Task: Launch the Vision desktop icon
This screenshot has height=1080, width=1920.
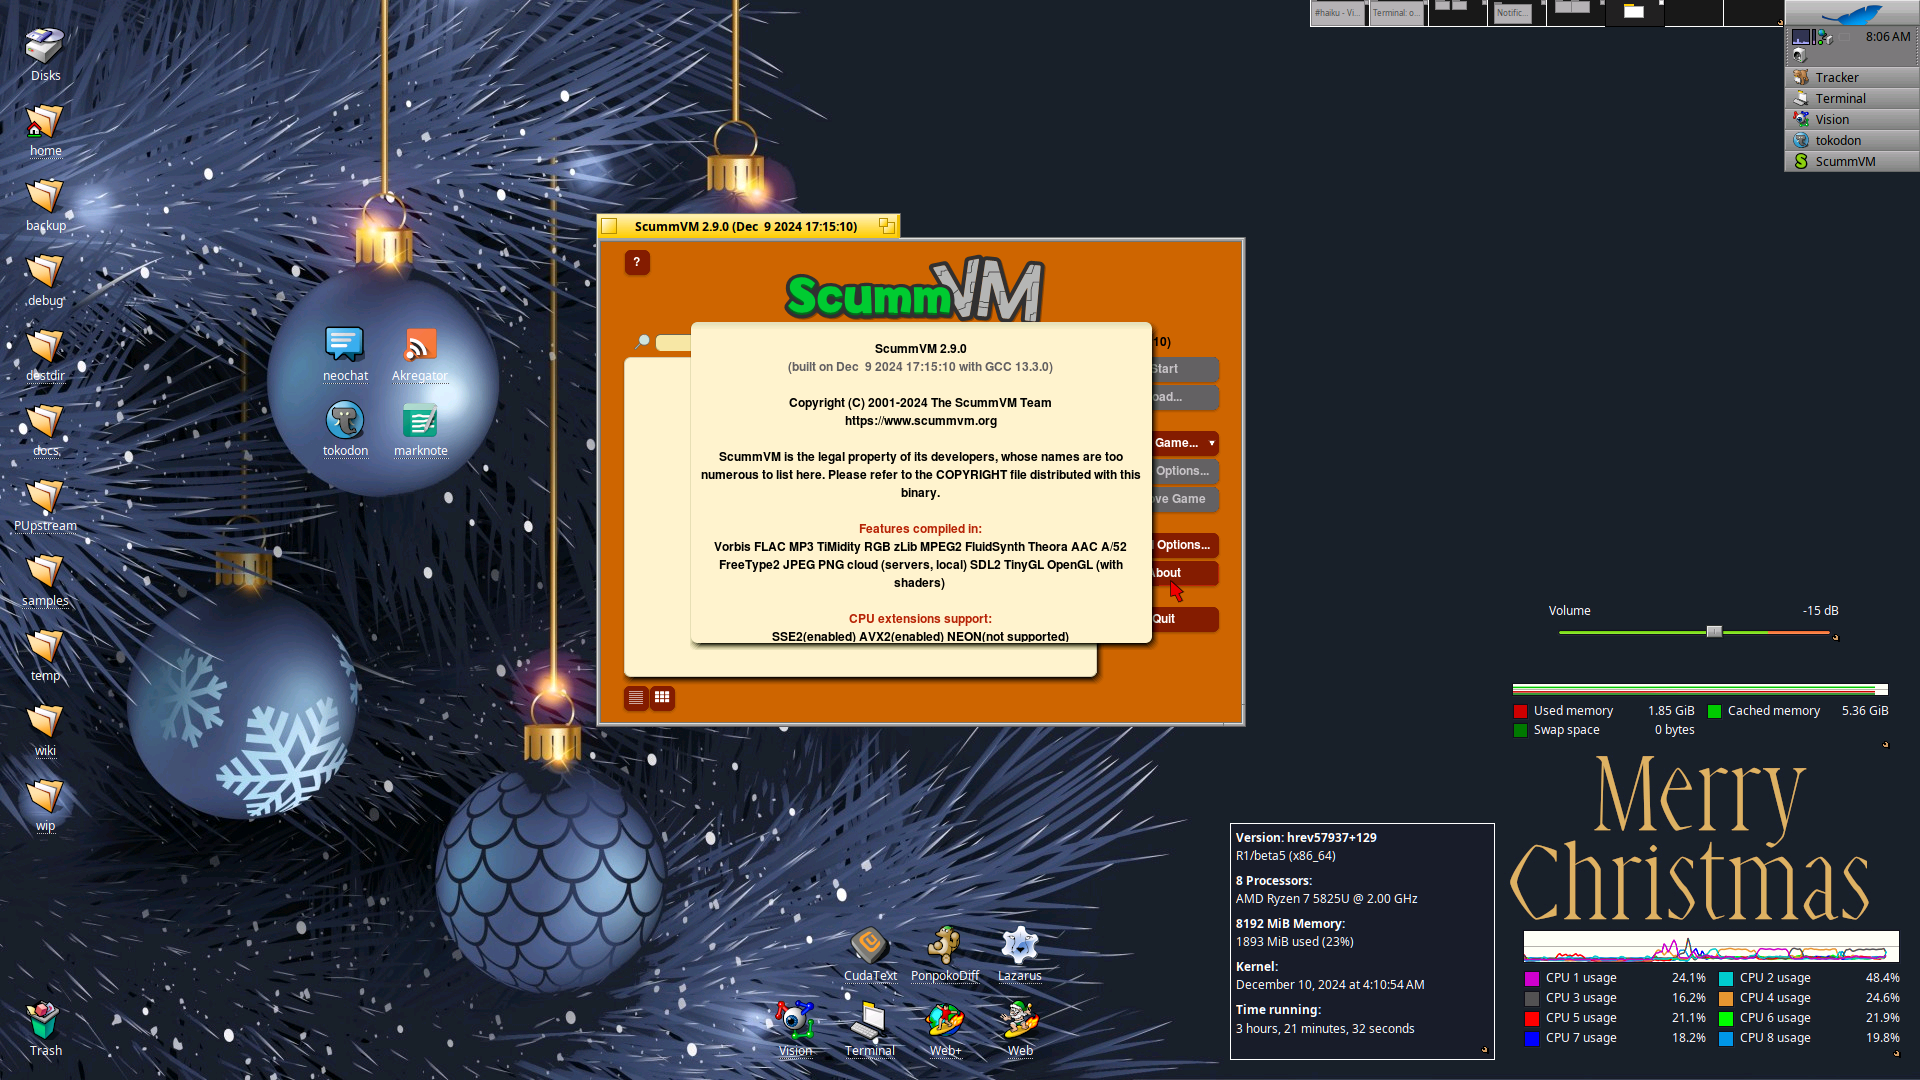Action: pyautogui.click(x=795, y=1029)
